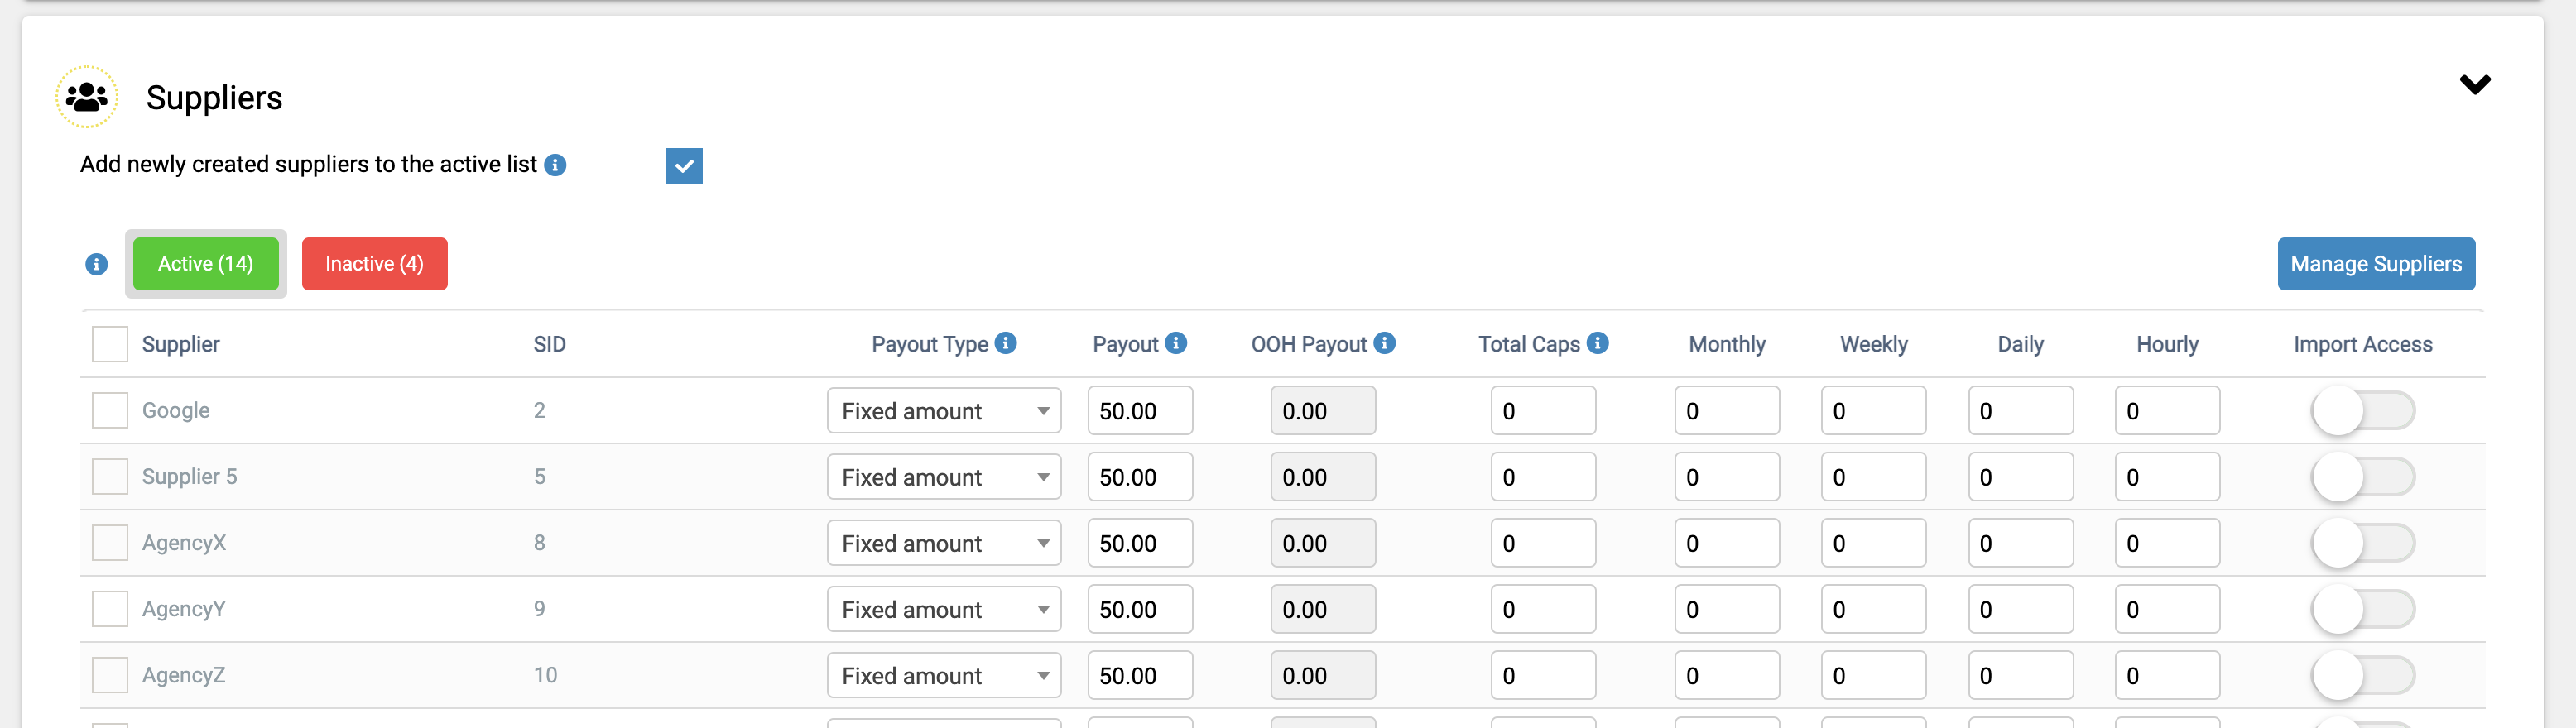Enable Import Access toggle for AgencyZ

coord(2363,675)
